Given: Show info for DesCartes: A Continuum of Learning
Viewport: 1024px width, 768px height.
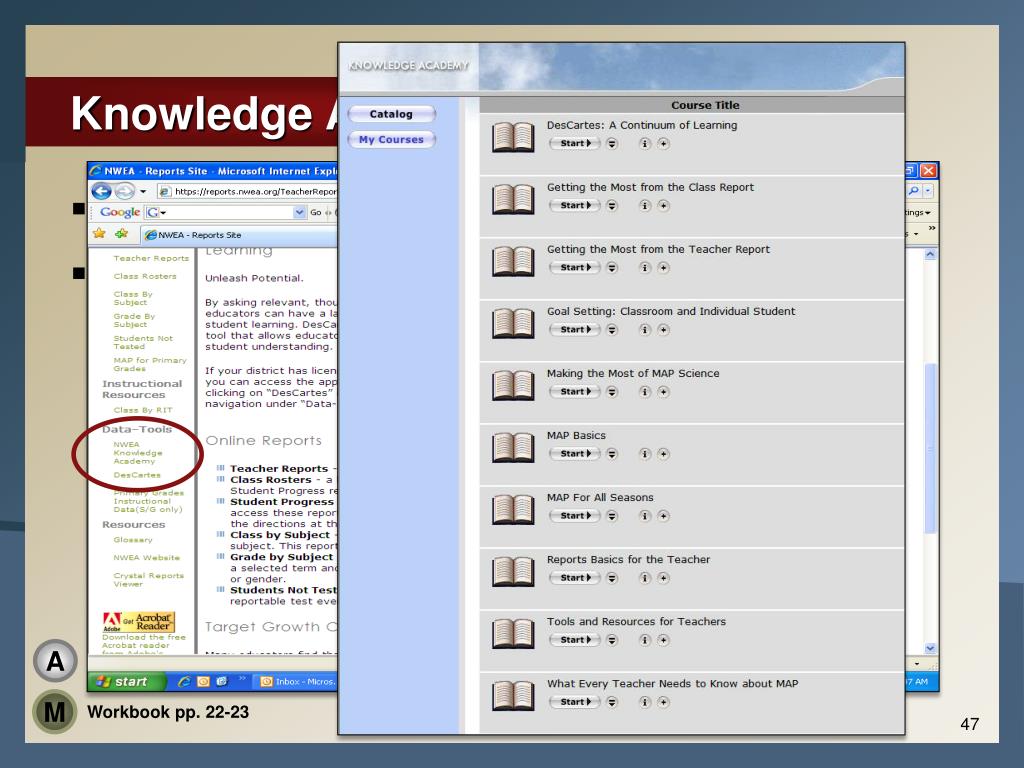Looking at the screenshot, I should 645,144.
